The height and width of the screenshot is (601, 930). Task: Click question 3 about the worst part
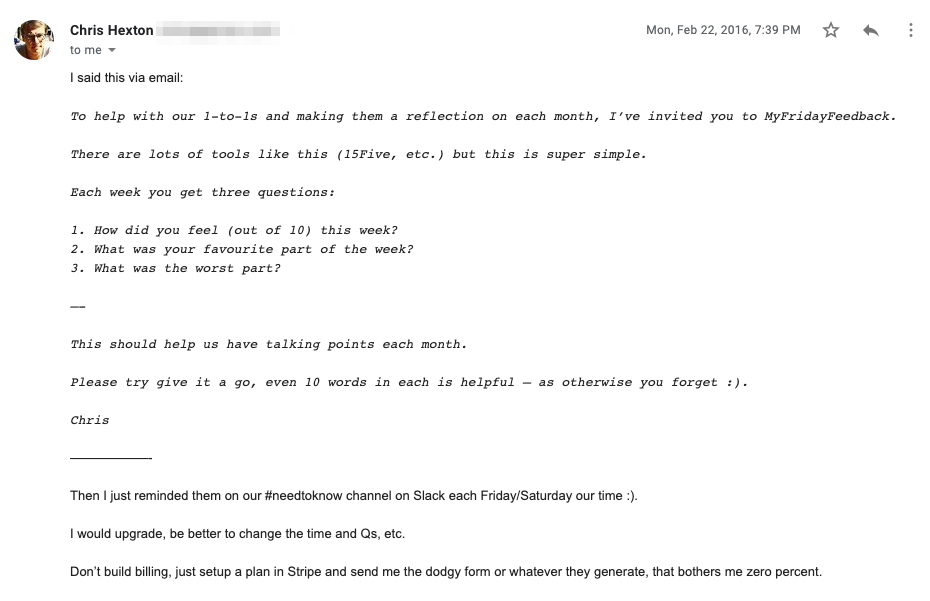175,268
